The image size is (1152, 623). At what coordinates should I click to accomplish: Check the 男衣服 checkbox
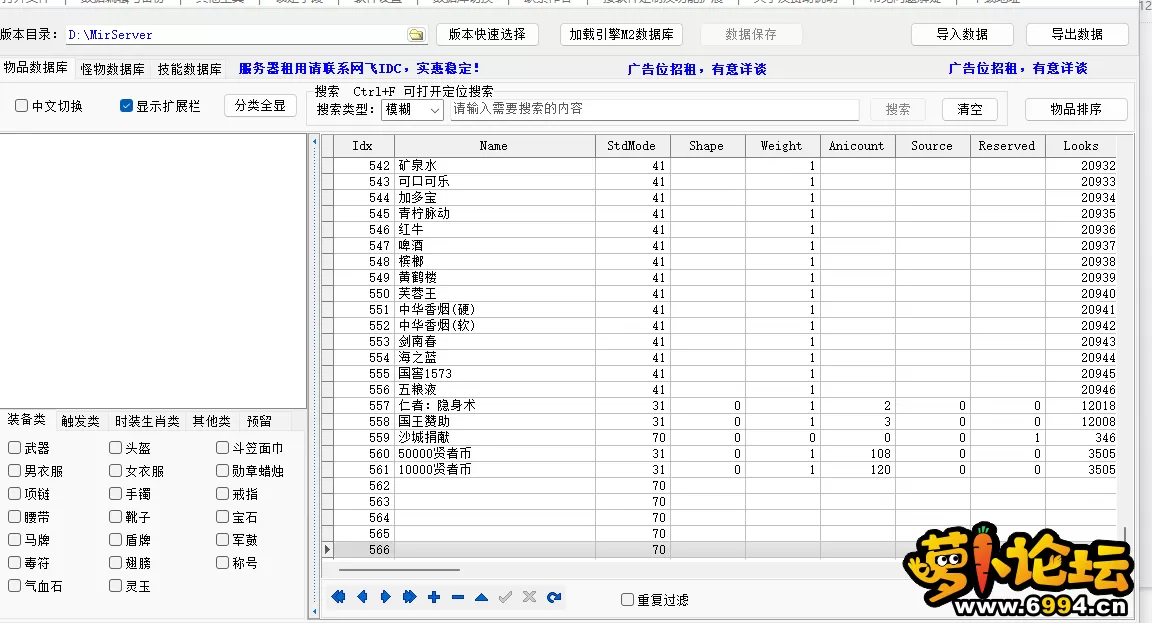pyautogui.click(x=14, y=470)
